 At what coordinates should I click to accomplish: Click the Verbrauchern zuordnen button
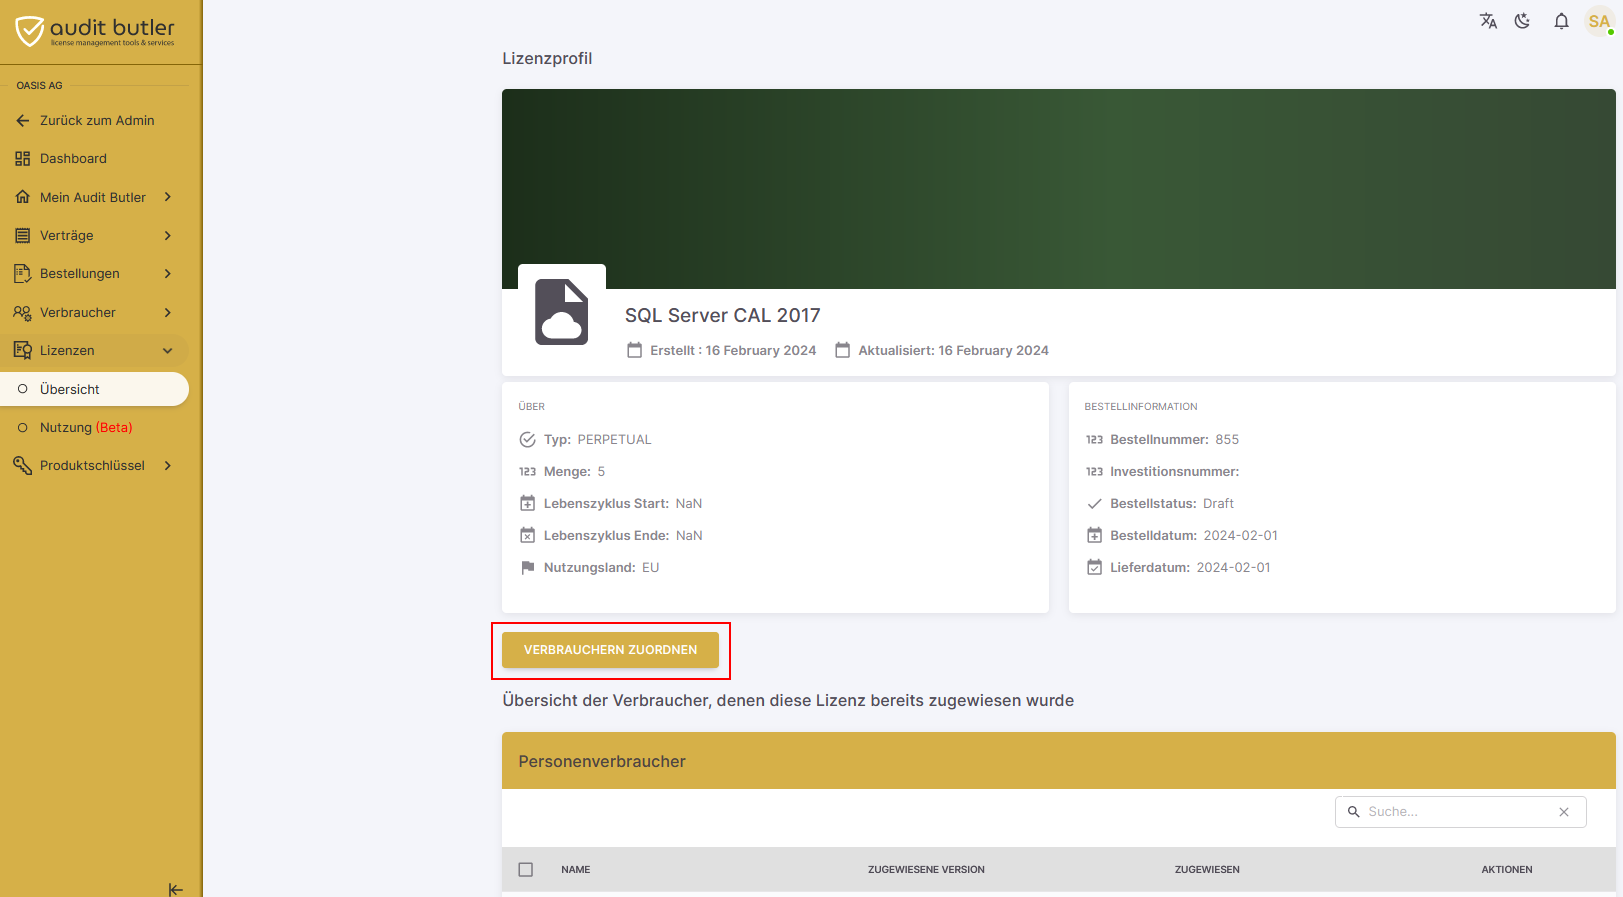point(610,650)
